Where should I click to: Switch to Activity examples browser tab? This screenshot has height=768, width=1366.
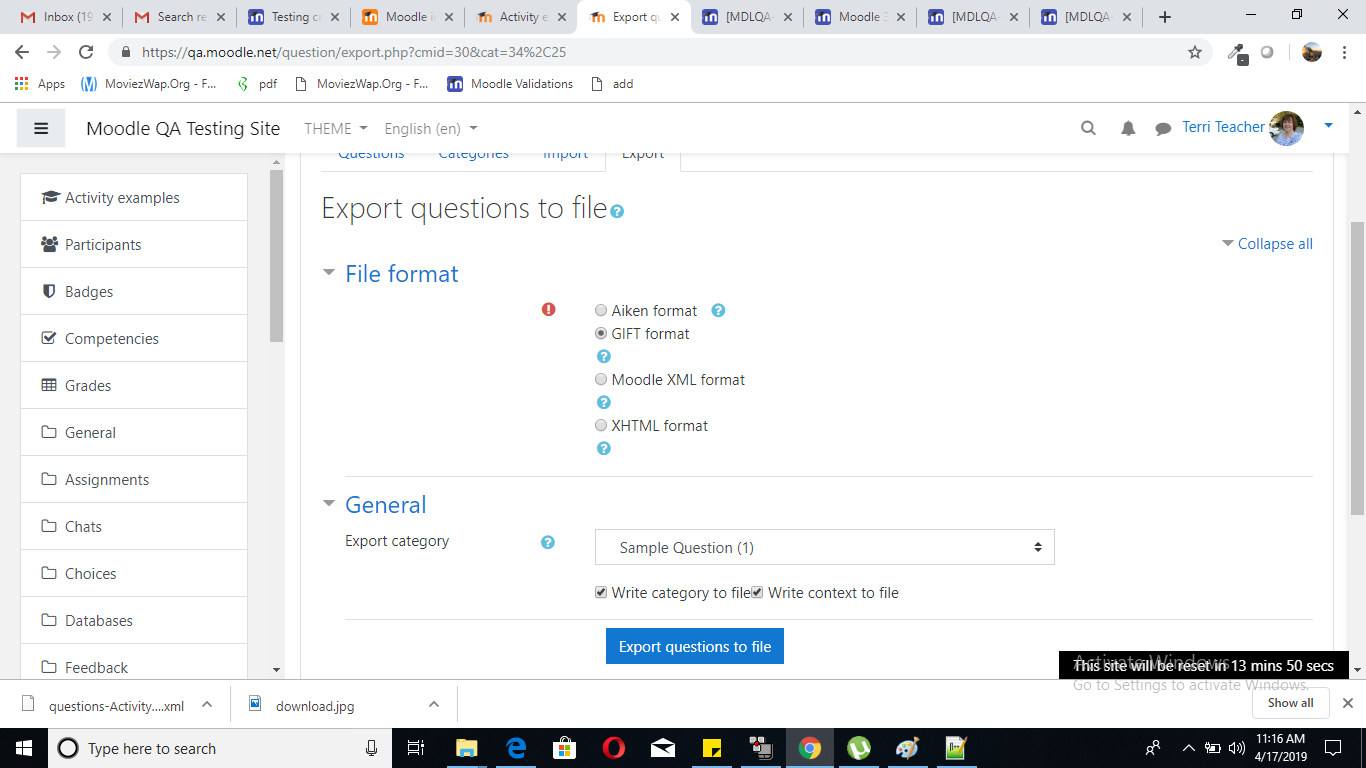point(521,17)
